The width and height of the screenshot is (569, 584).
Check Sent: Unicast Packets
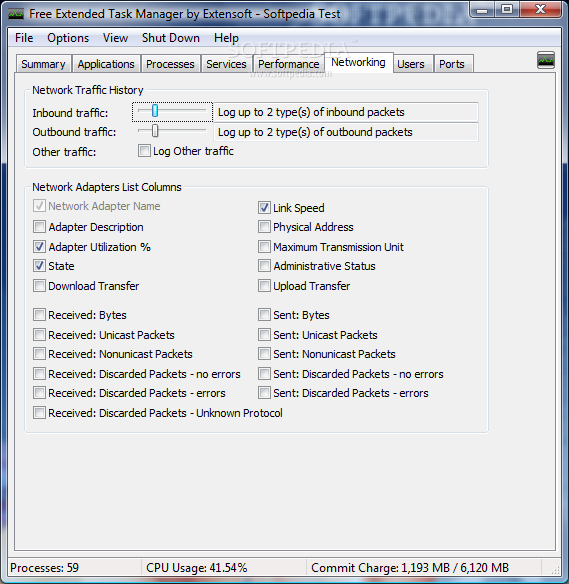point(264,334)
